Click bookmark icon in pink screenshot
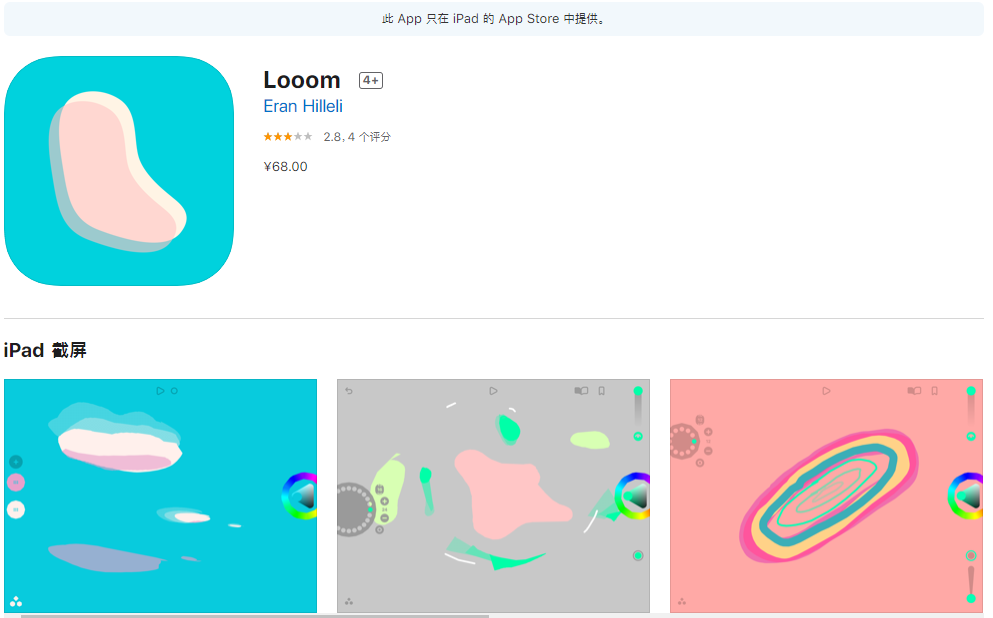Screen dimensions: 993x618 tap(935, 391)
